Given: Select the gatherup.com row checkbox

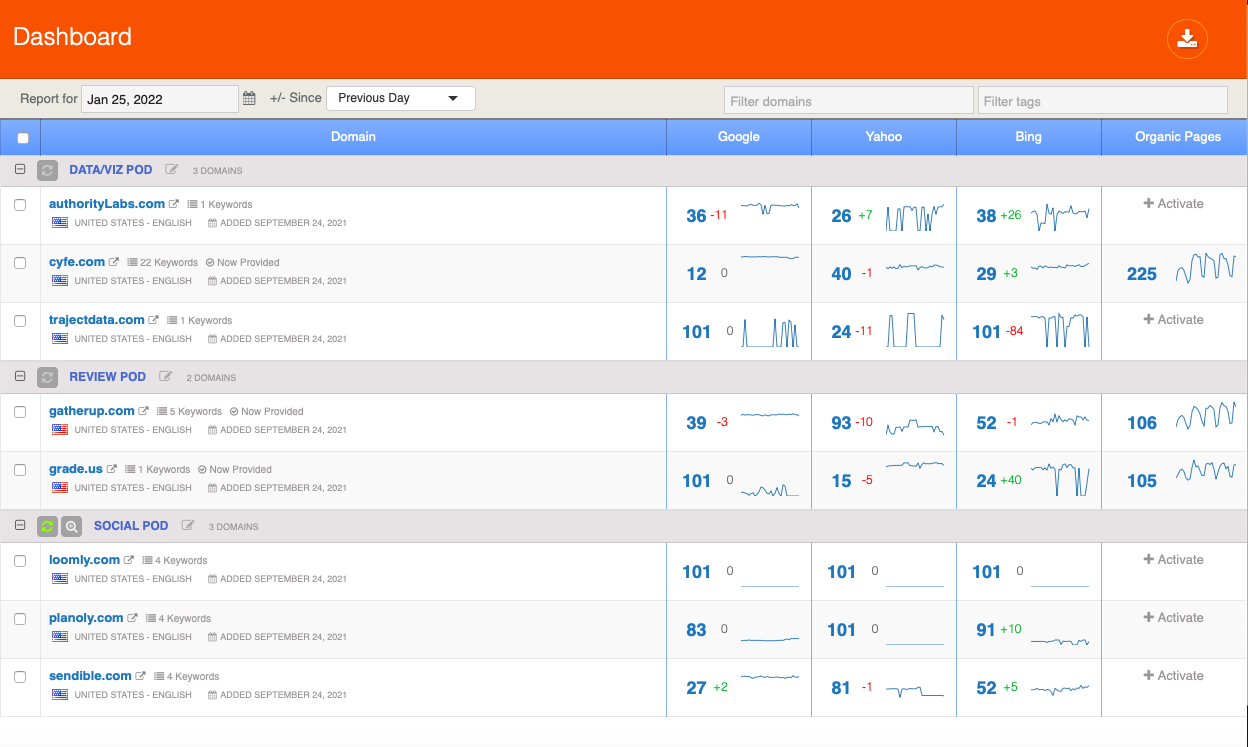Looking at the screenshot, I should tap(20, 411).
